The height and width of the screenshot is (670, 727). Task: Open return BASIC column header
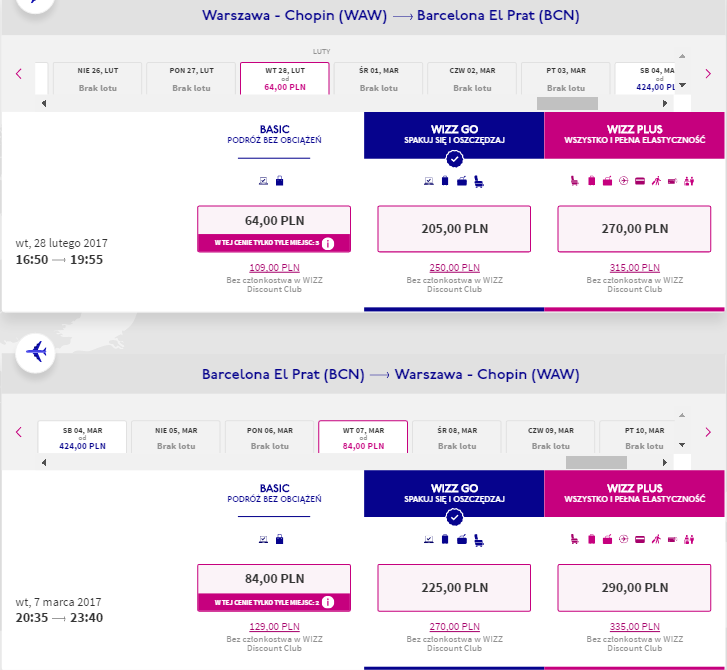(274, 494)
